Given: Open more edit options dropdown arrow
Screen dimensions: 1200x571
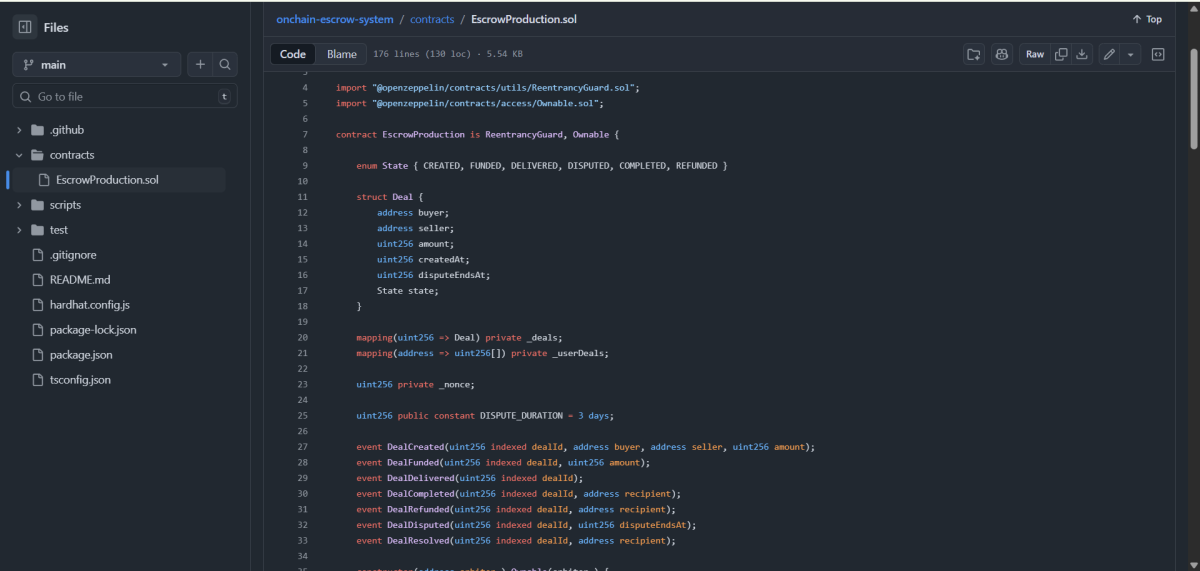Looking at the screenshot, I should point(1130,54).
